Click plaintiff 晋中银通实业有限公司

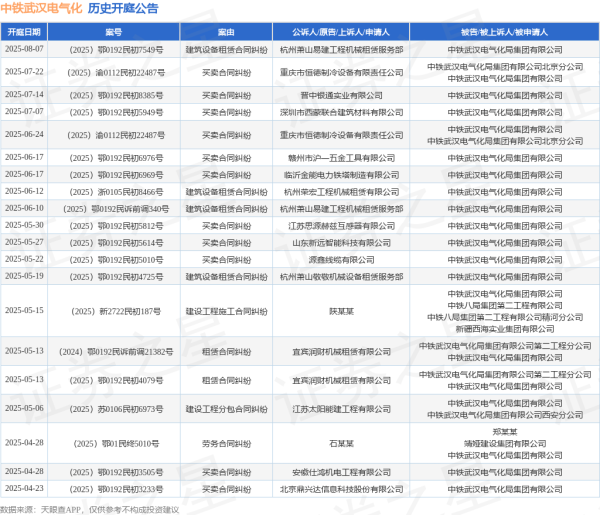[x=341, y=95]
